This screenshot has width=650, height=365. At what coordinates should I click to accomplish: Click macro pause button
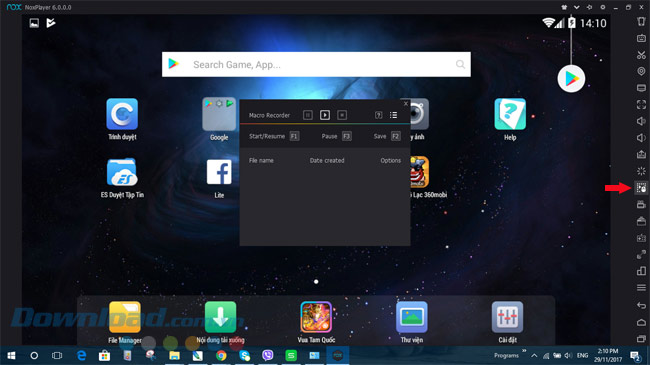pos(308,115)
